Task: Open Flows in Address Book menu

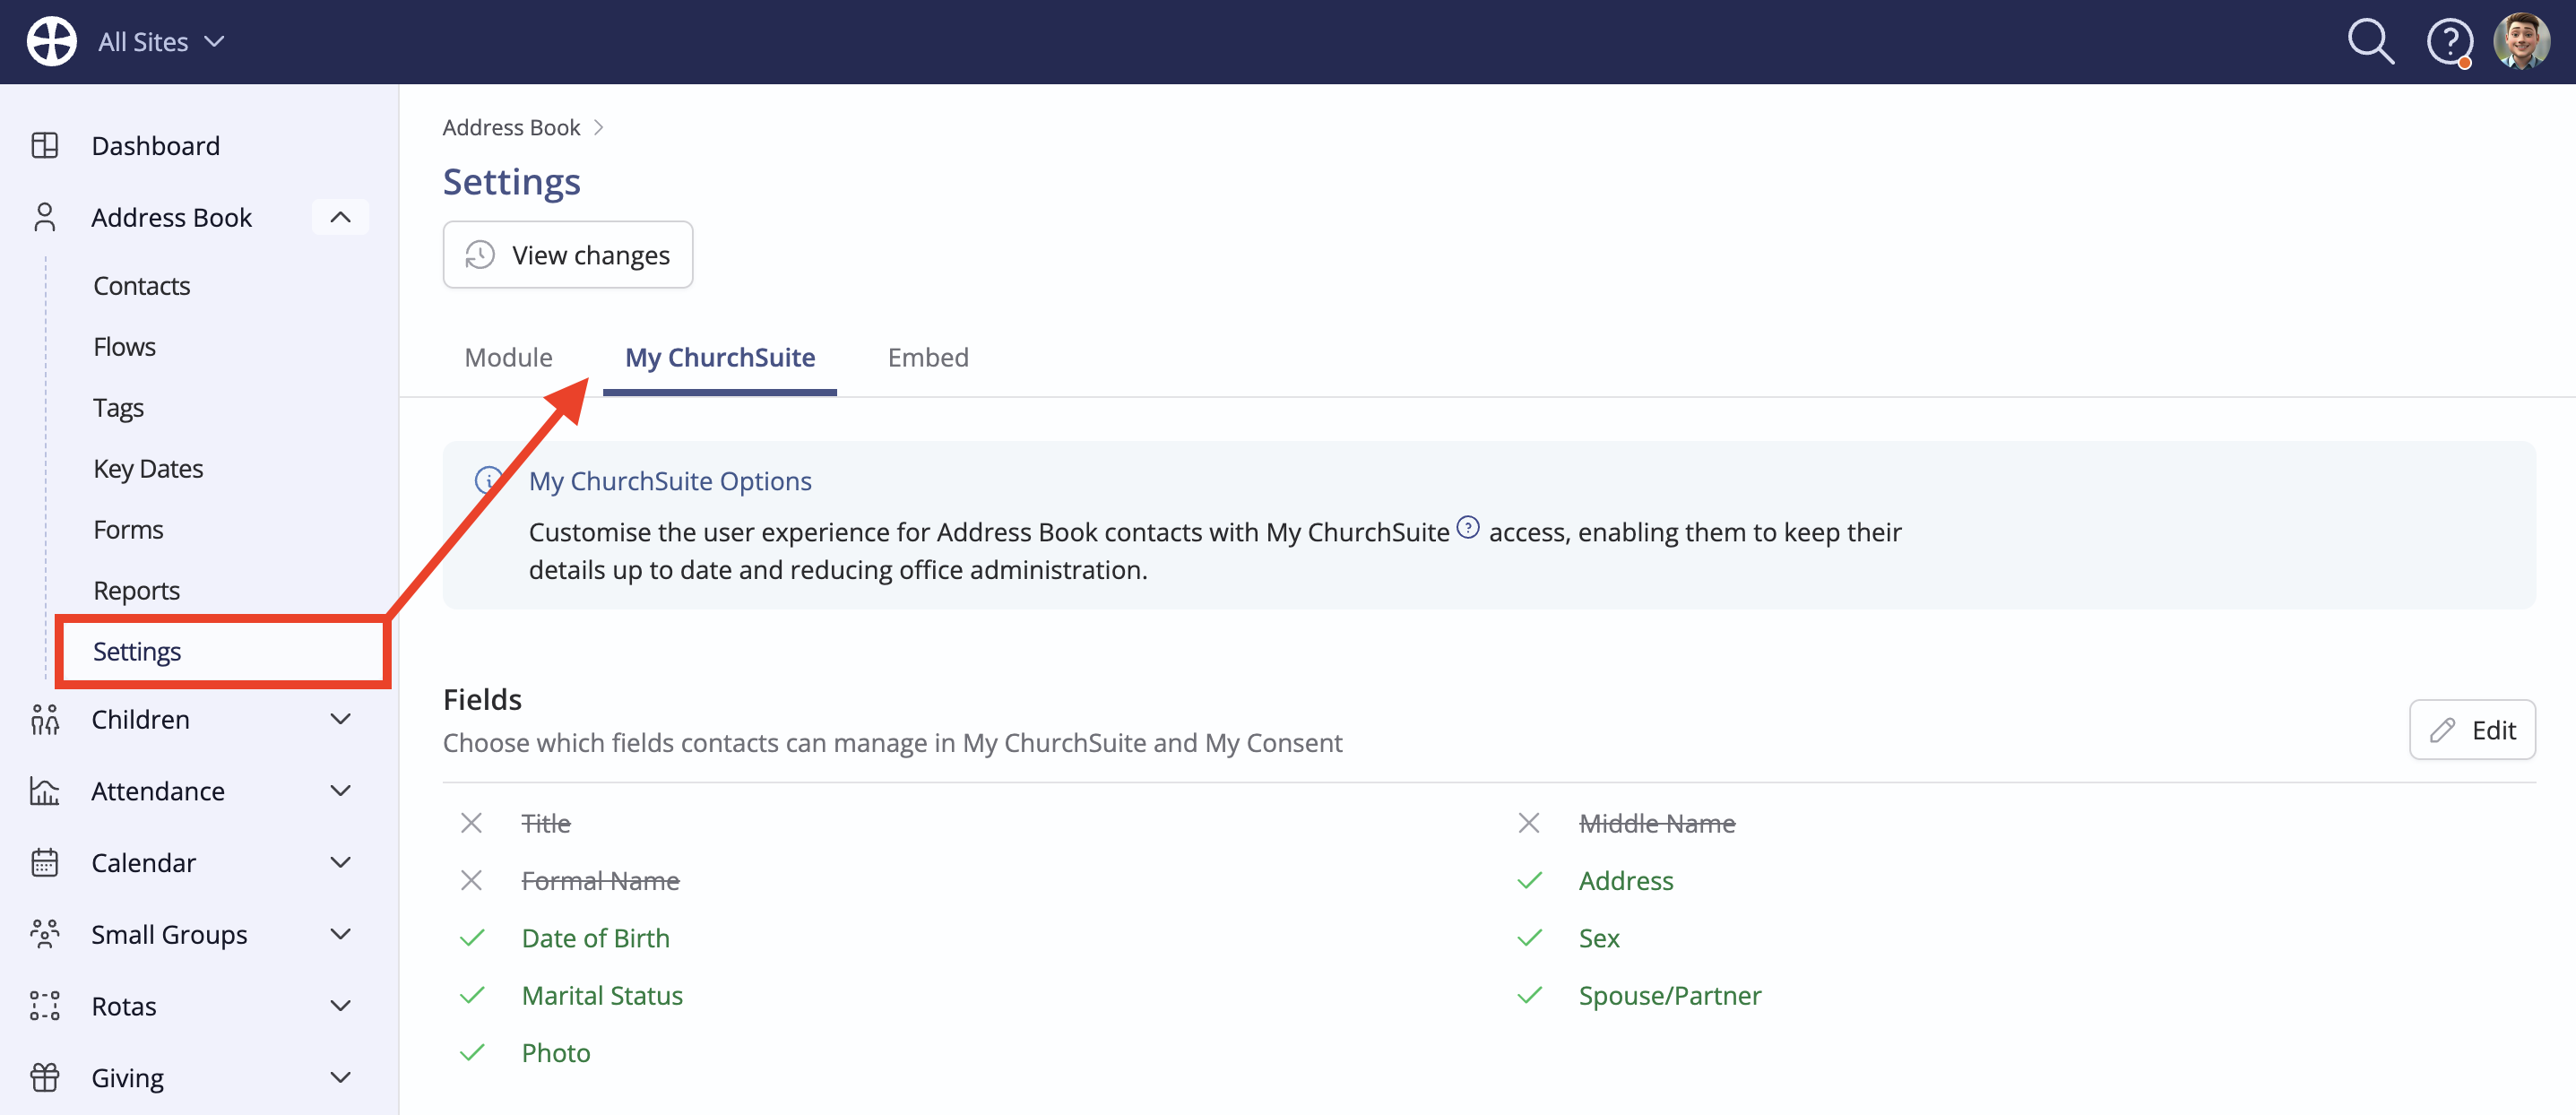Action: [124, 347]
